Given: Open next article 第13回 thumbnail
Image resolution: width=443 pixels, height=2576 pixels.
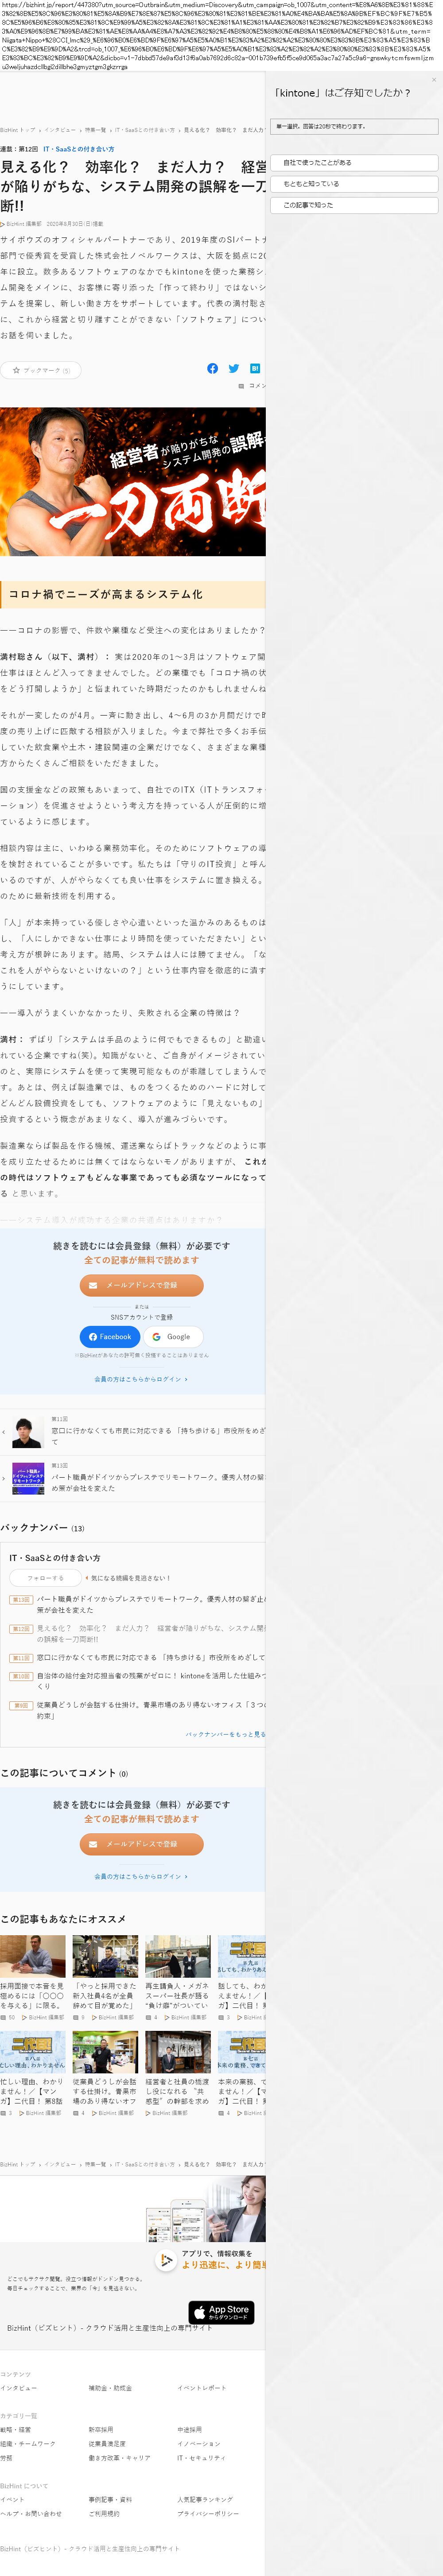Looking at the screenshot, I should point(28,1478).
